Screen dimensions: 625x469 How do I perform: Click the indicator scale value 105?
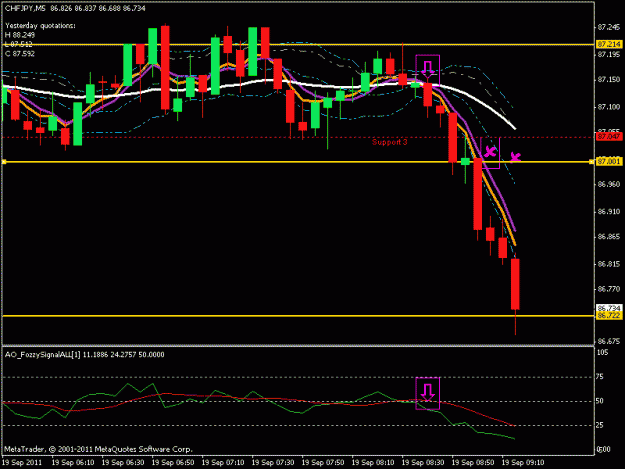(x=603, y=352)
